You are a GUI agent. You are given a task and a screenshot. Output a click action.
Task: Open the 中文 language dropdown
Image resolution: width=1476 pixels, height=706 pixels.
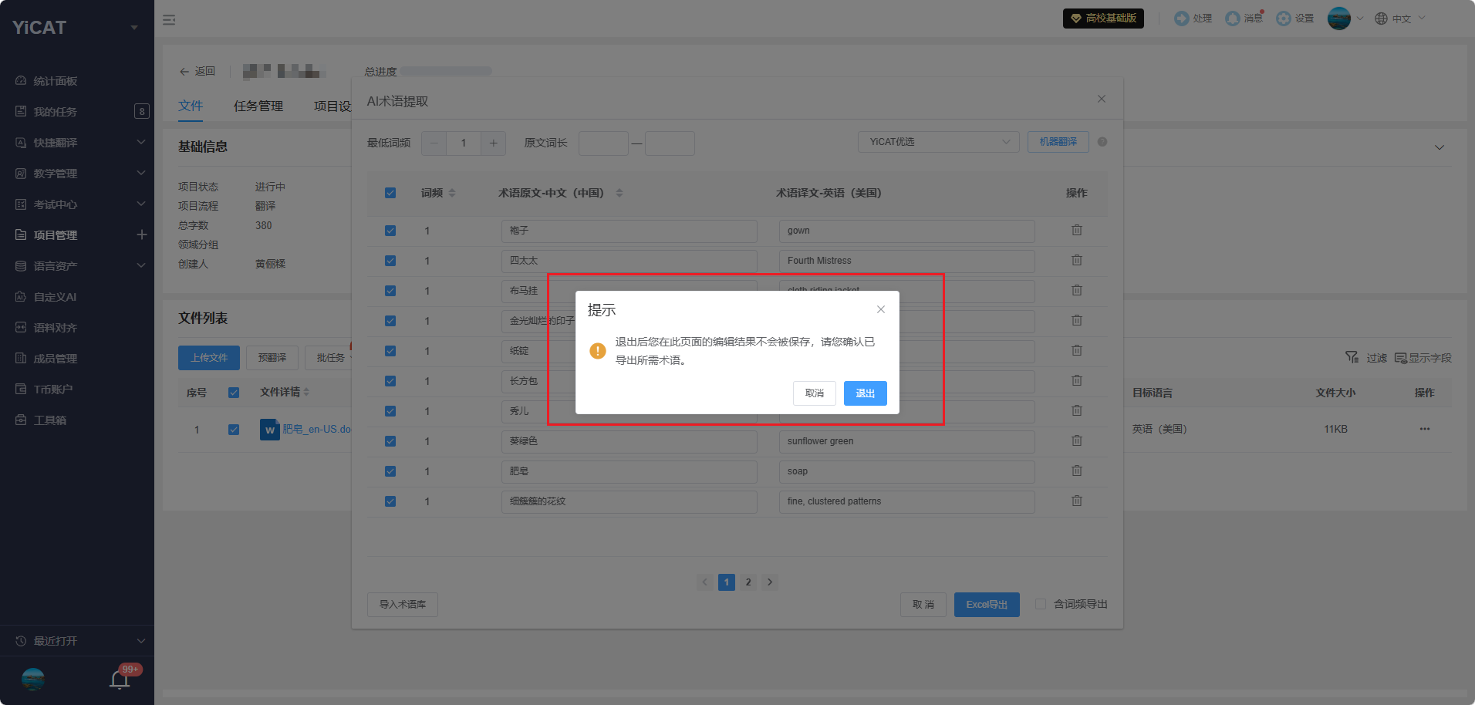(x=1401, y=18)
